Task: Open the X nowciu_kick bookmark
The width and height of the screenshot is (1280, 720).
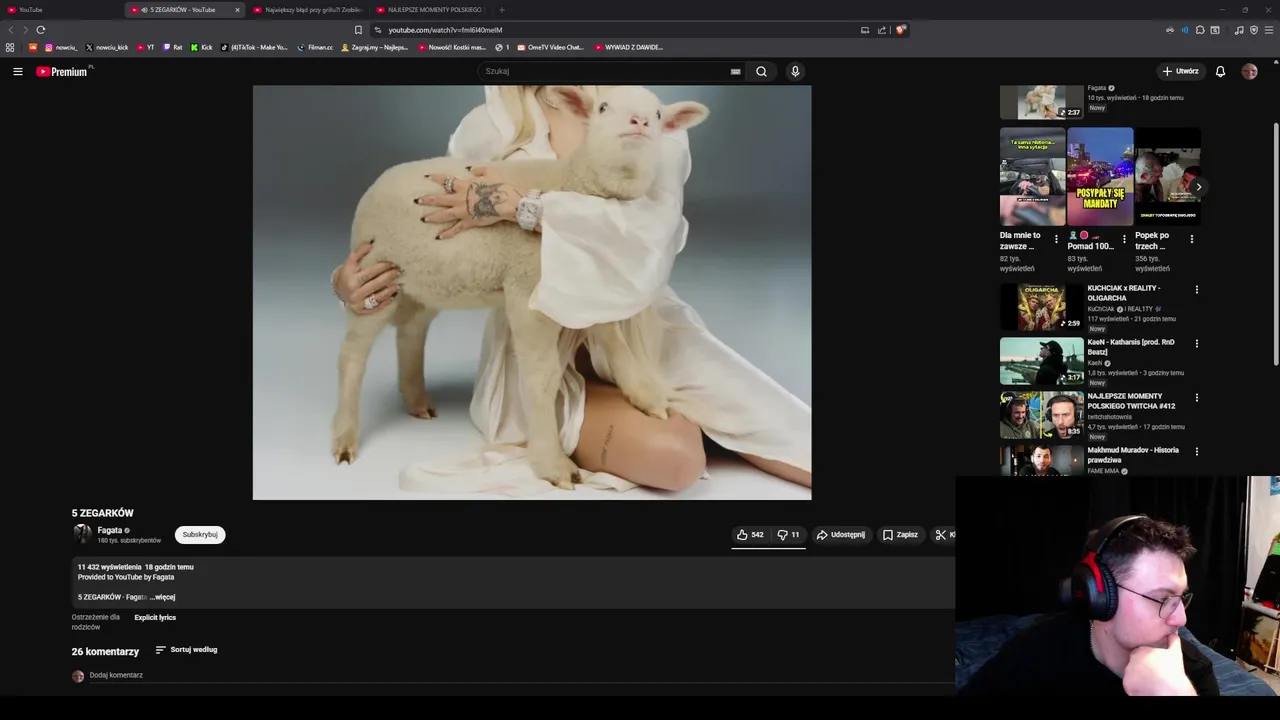Action: (107, 47)
